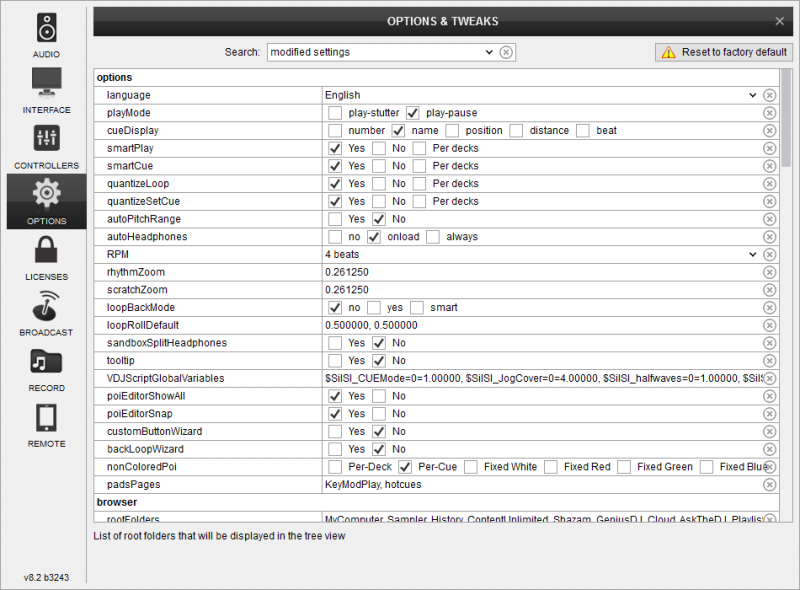
Task: Reset the language setting to default
Action: pyautogui.click(x=769, y=95)
